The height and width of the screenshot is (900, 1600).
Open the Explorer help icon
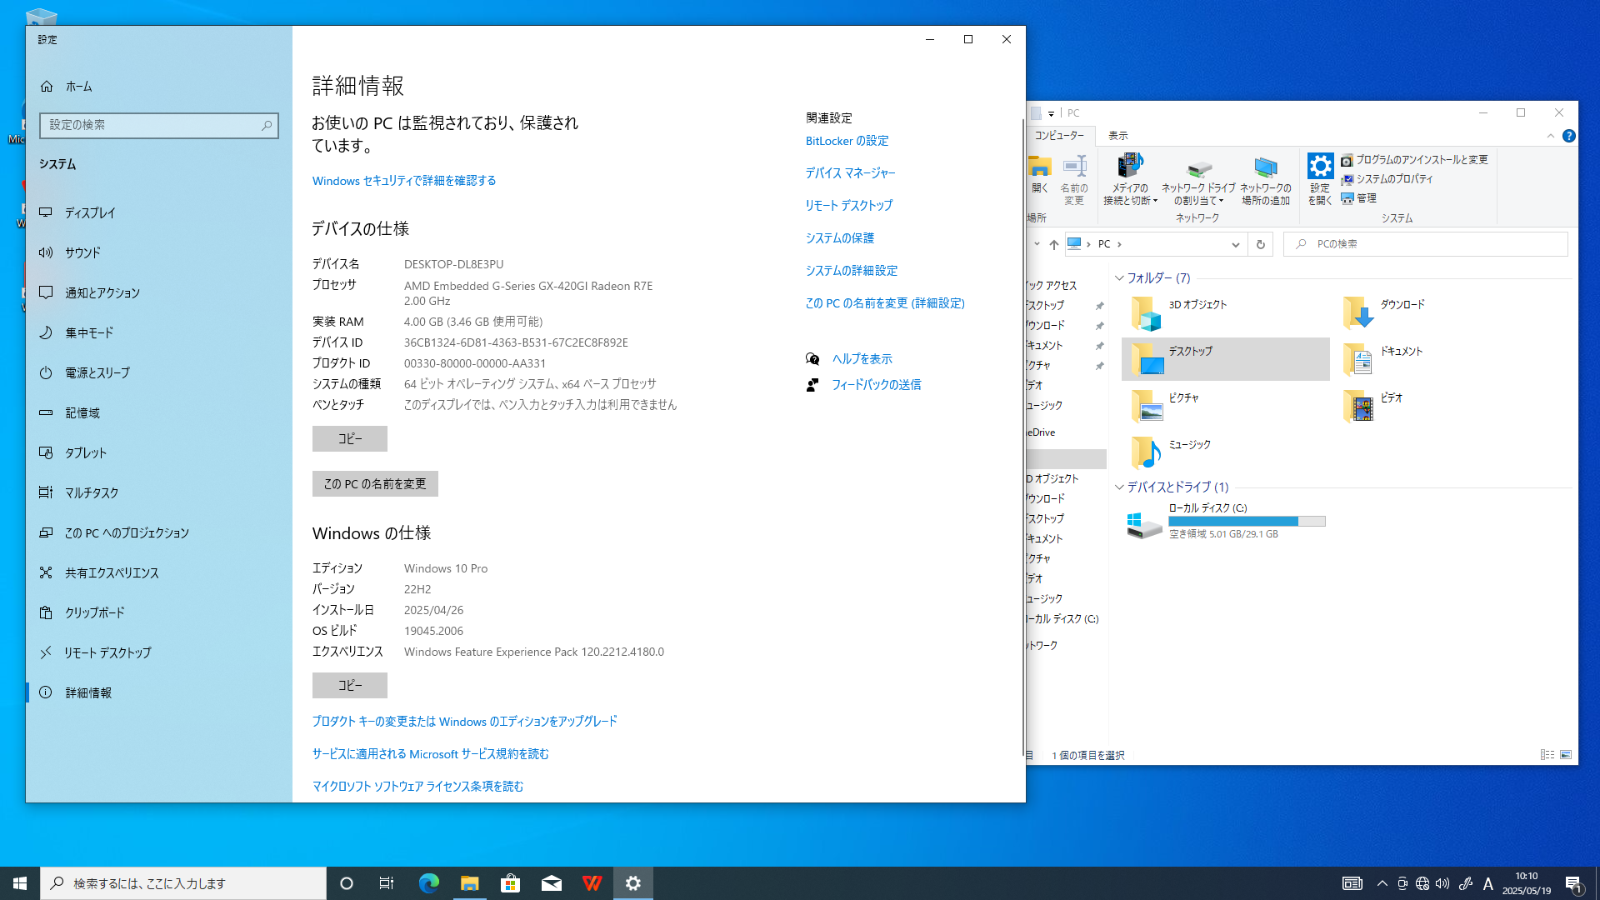coord(1569,136)
